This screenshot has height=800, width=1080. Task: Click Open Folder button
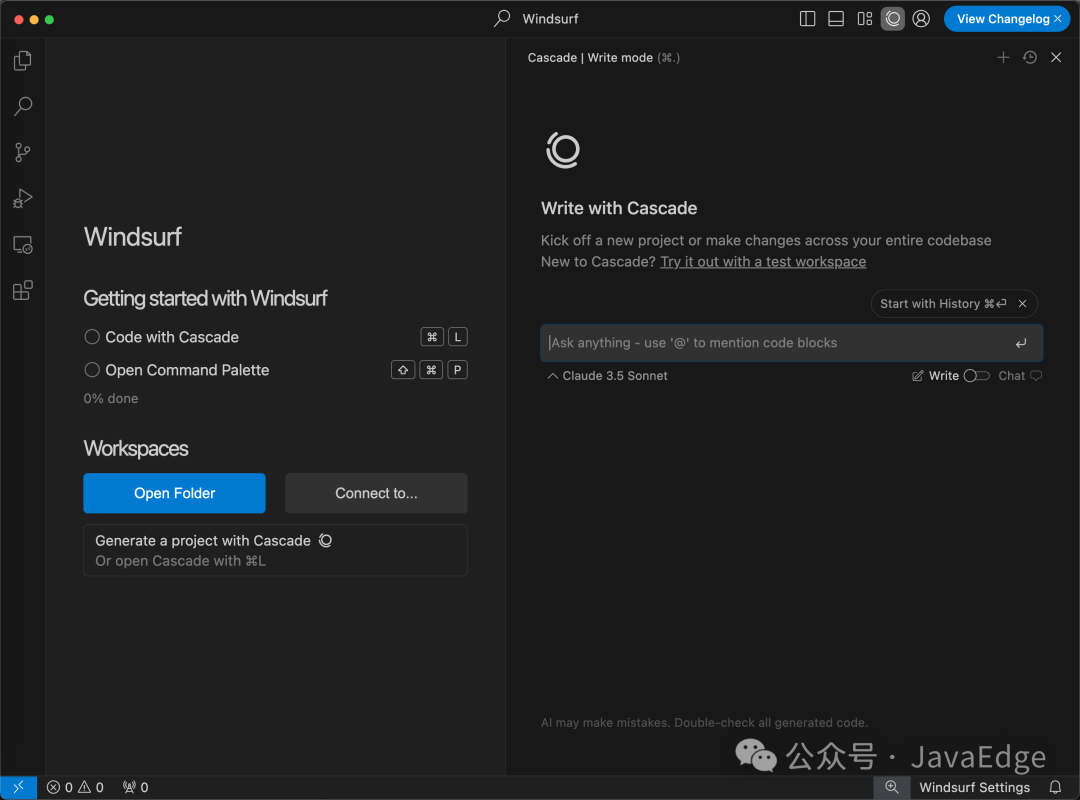pyautogui.click(x=174, y=493)
